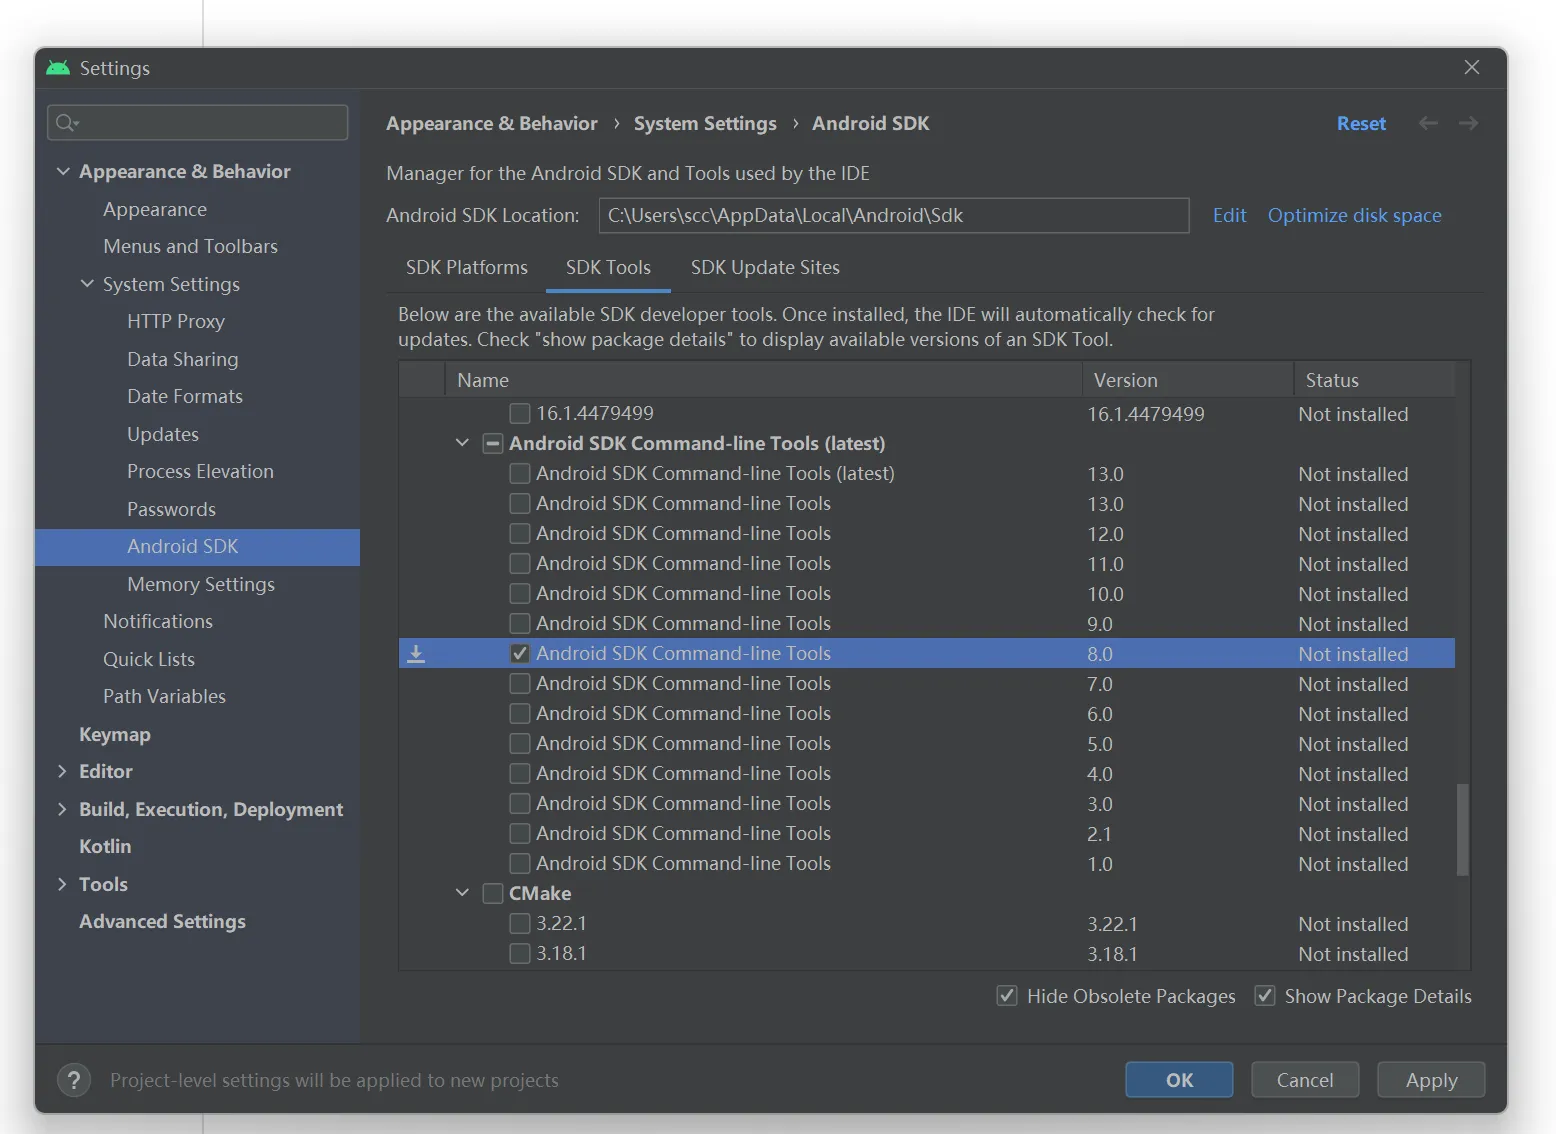Open Memory Settings page
This screenshot has height=1134, width=1556.
pyautogui.click(x=201, y=584)
